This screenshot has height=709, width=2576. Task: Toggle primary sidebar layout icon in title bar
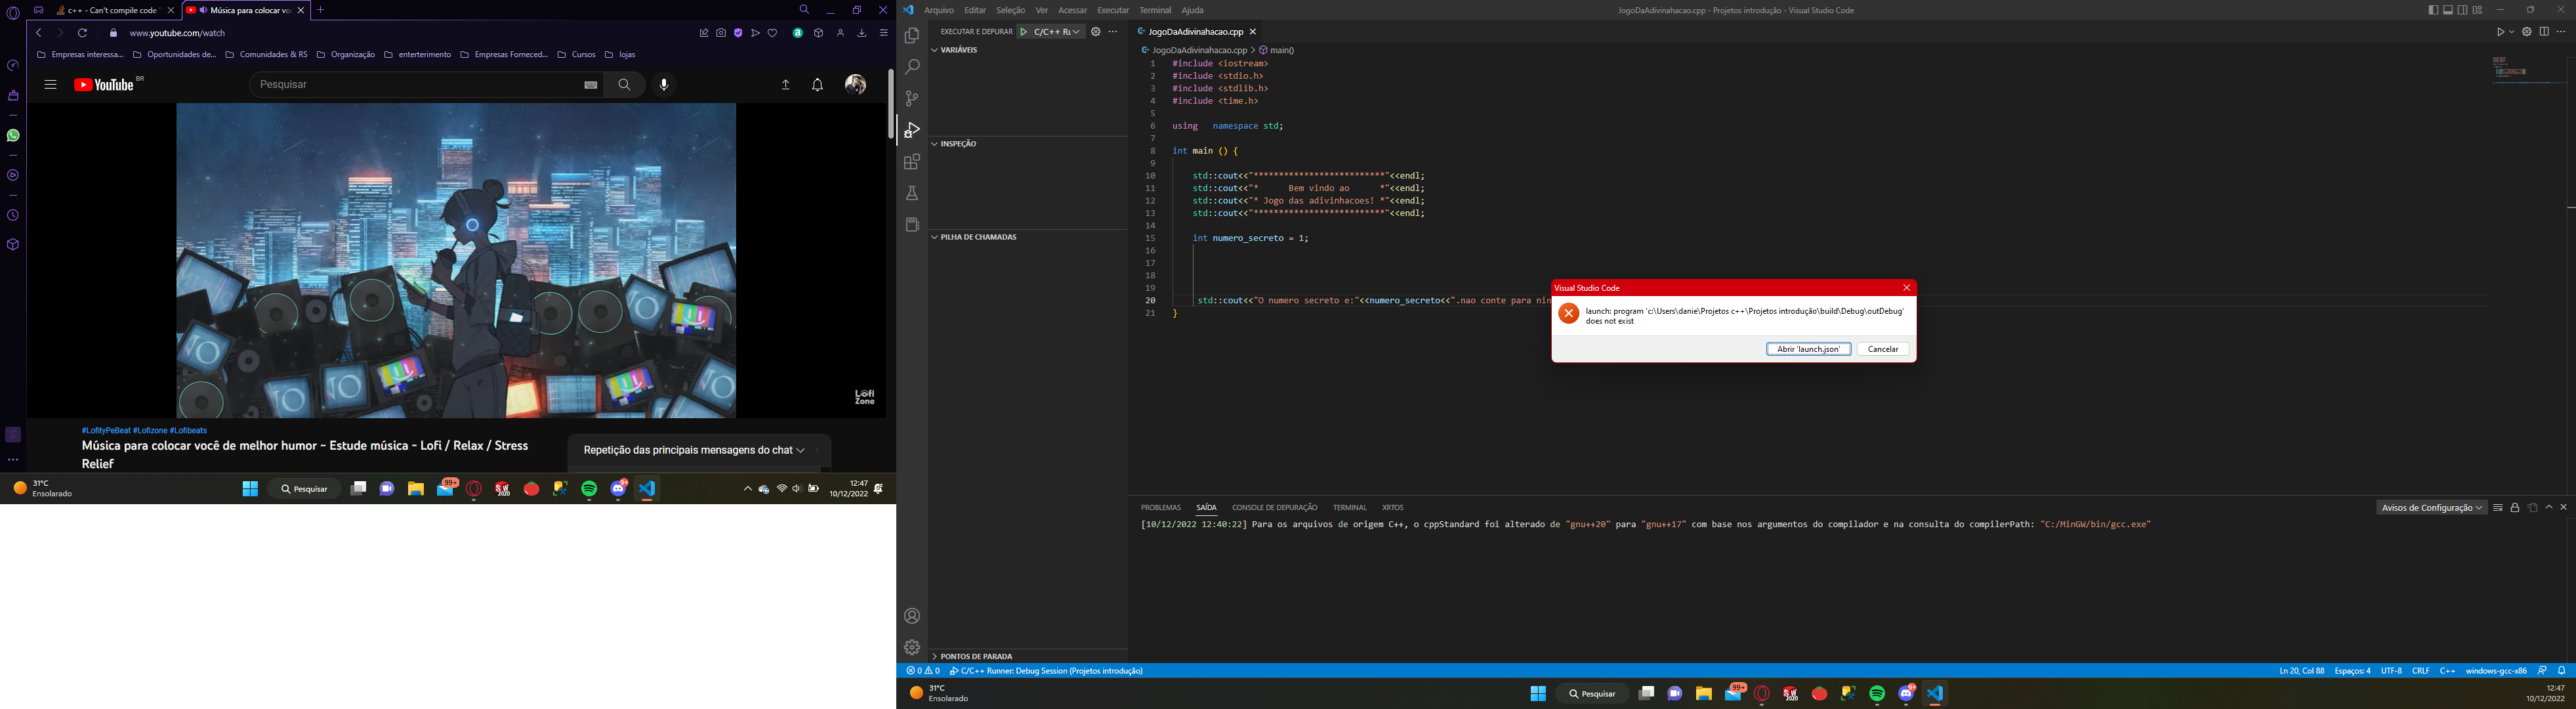point(2433,10)
